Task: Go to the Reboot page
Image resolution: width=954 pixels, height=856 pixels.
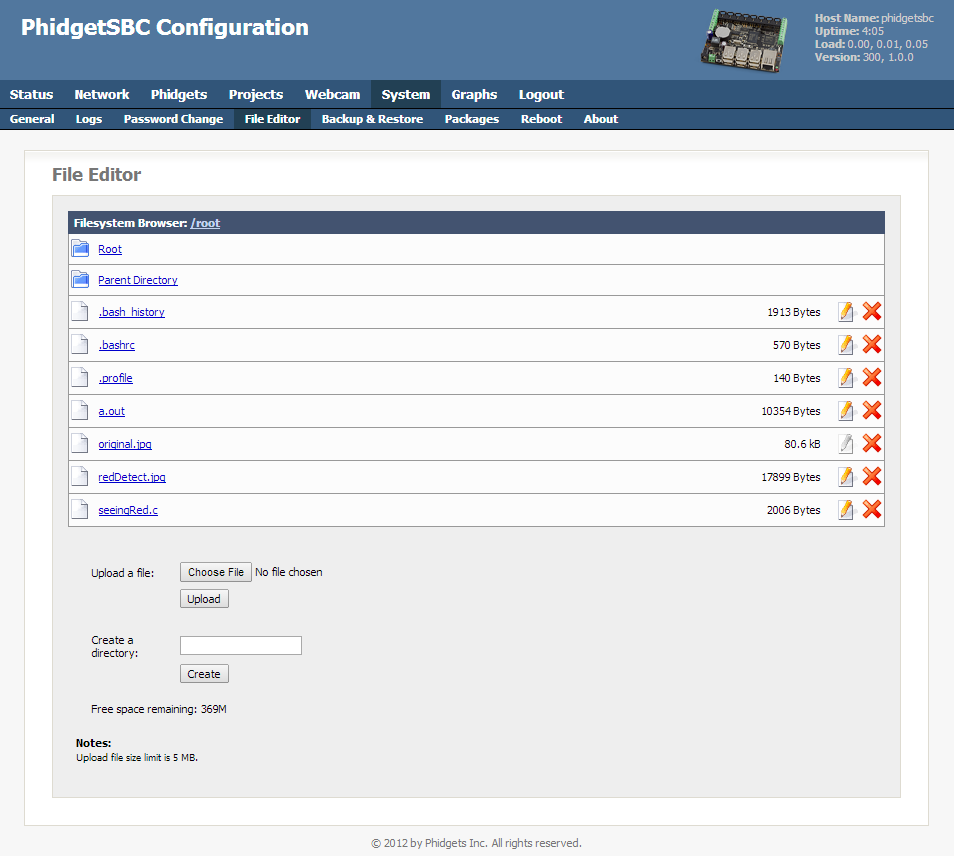Action: point(541,119)
